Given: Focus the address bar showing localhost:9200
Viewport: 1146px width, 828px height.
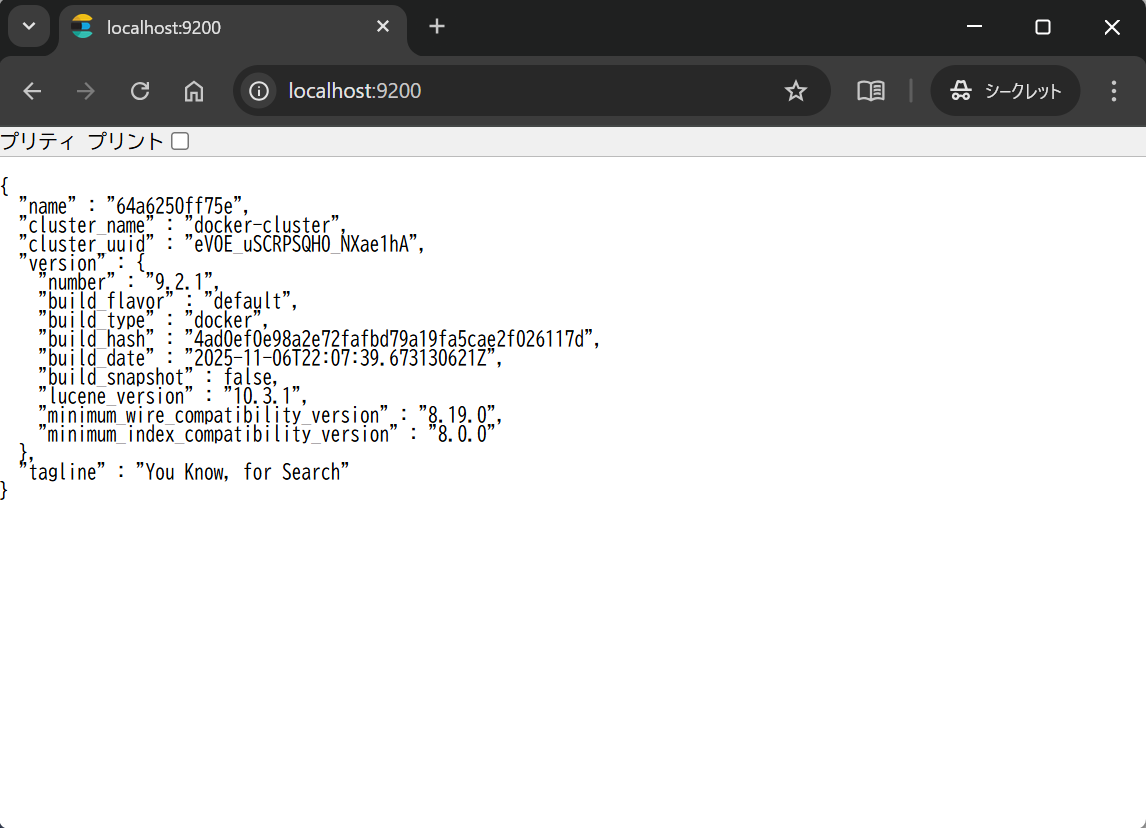Looking at the screenshot, I should (520, 91).
